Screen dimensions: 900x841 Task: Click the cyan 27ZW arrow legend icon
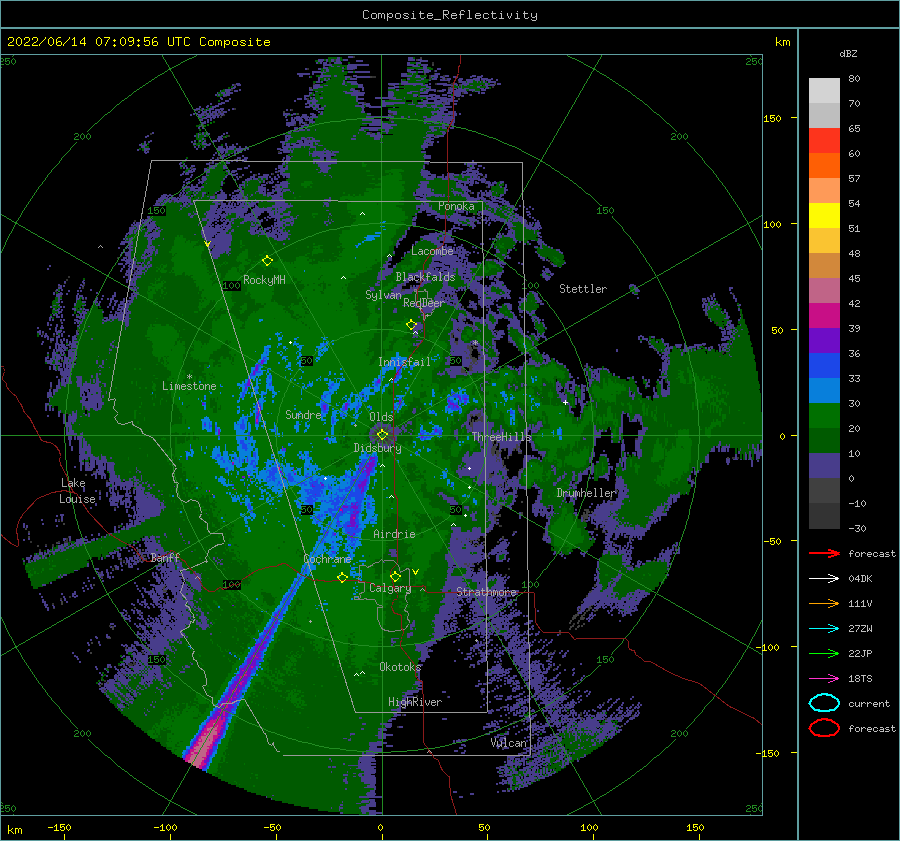point(824,628)
